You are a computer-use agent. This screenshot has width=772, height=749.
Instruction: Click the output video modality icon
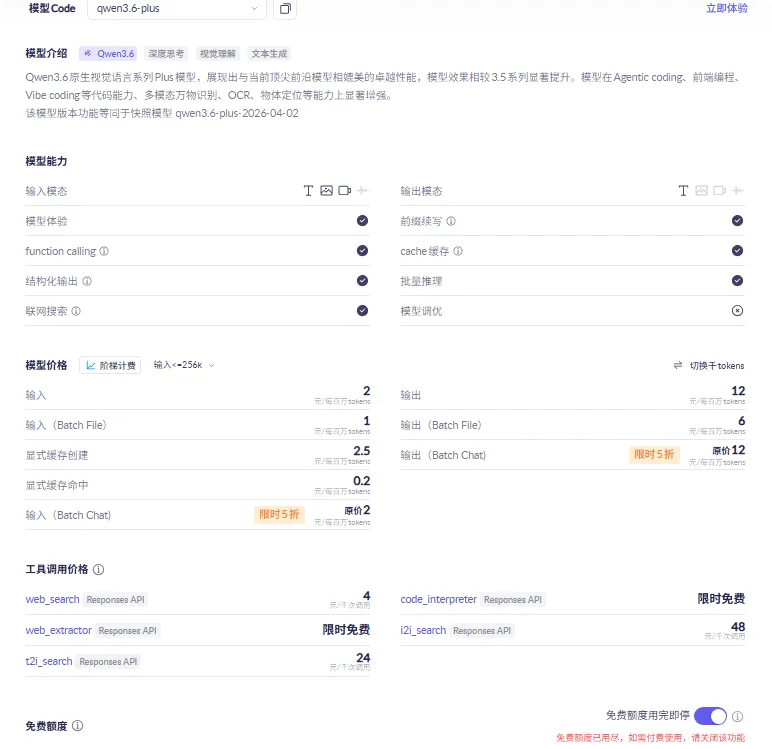(x=719, y=191)
